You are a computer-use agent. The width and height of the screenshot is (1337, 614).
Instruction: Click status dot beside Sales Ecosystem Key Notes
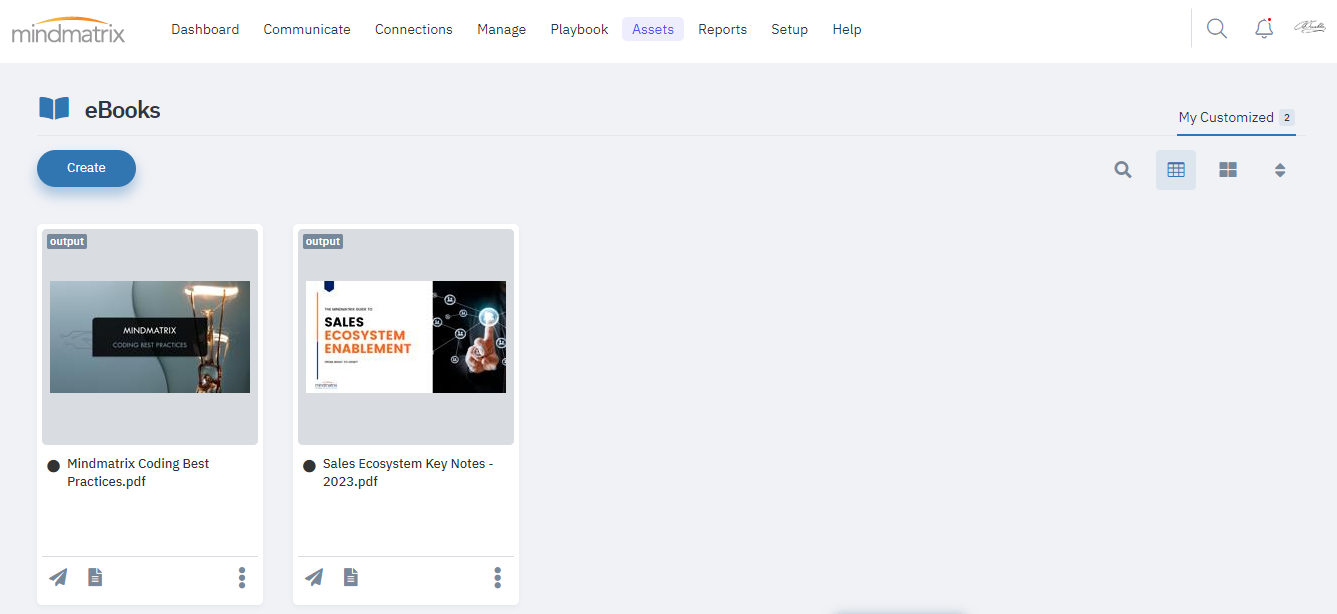point(310,465)
